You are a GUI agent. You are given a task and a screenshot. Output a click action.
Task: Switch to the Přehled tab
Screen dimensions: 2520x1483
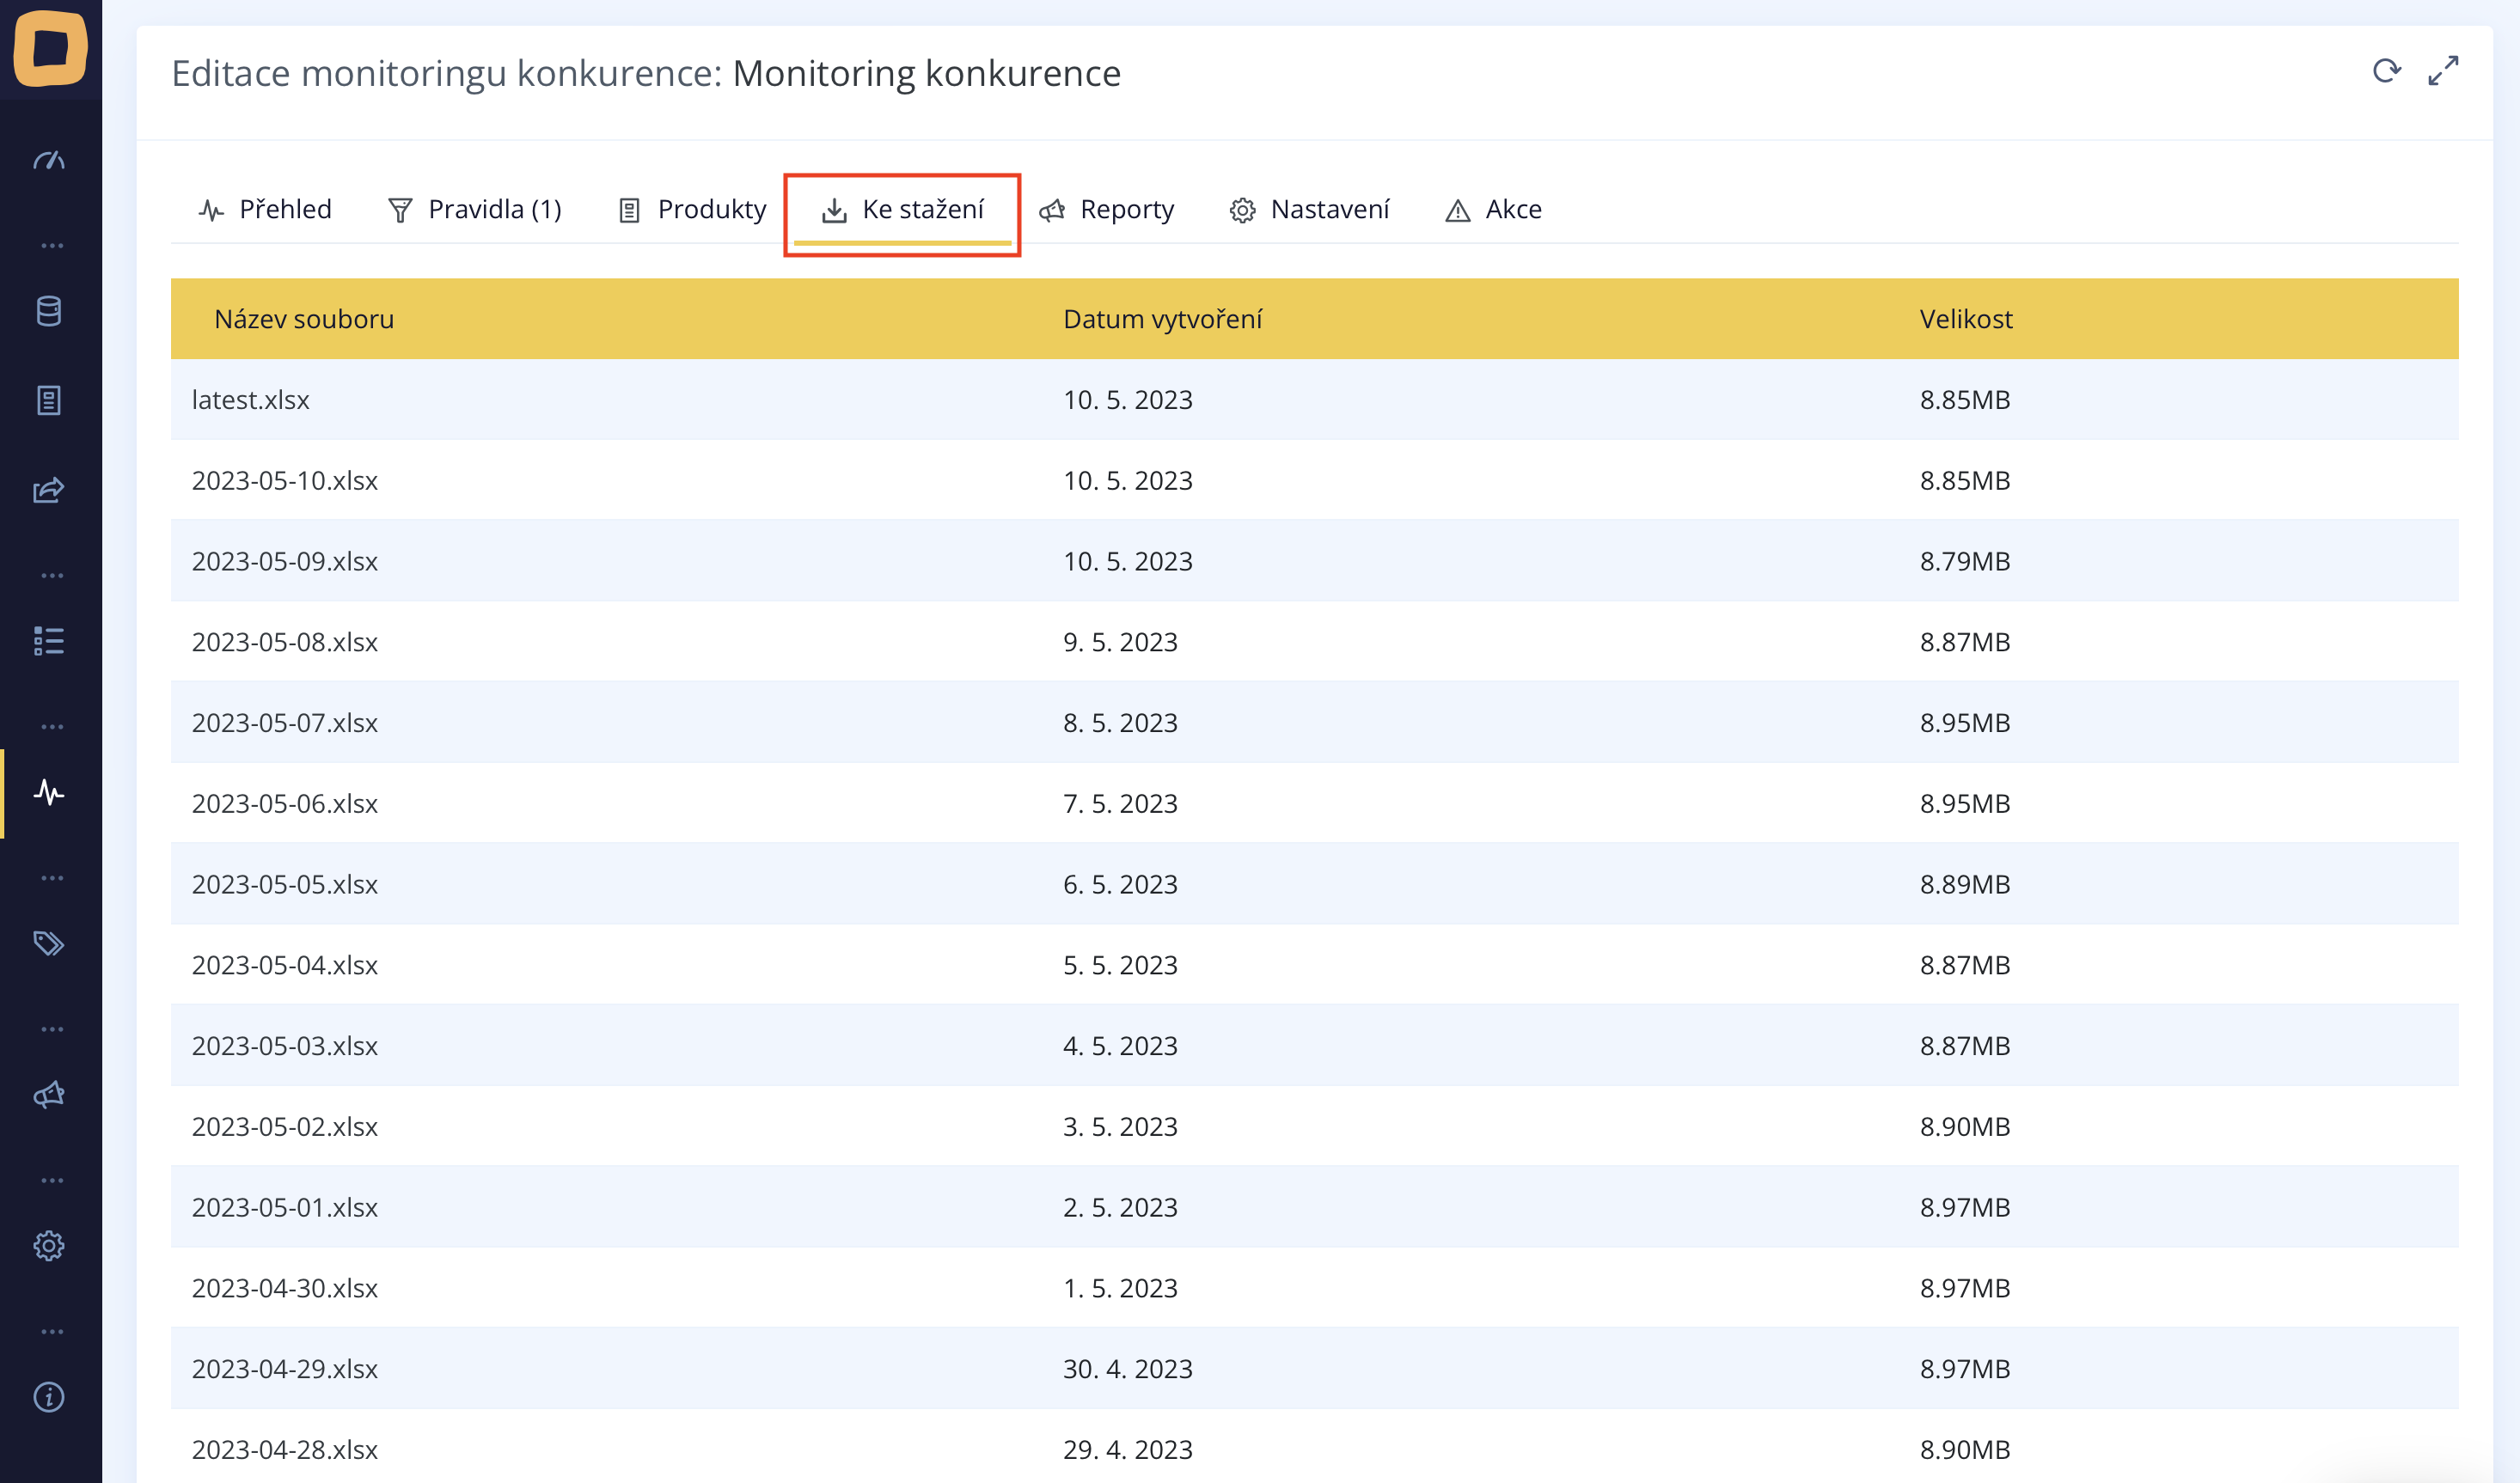click(266, 209)
